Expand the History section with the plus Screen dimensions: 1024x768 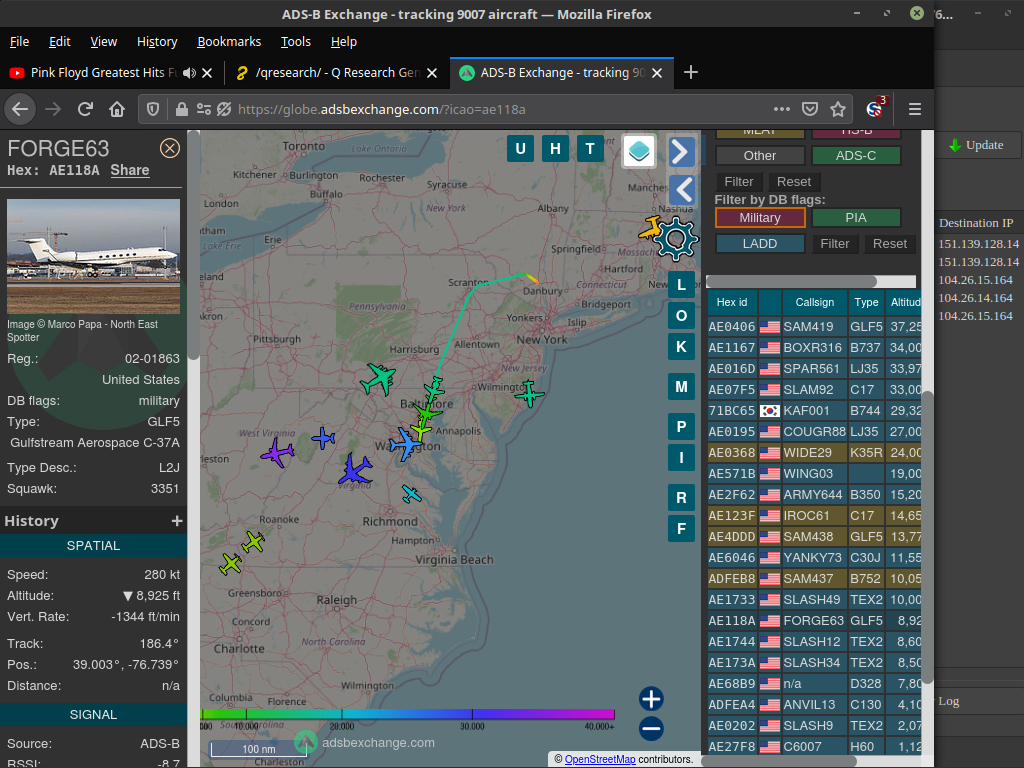(176, 521)
